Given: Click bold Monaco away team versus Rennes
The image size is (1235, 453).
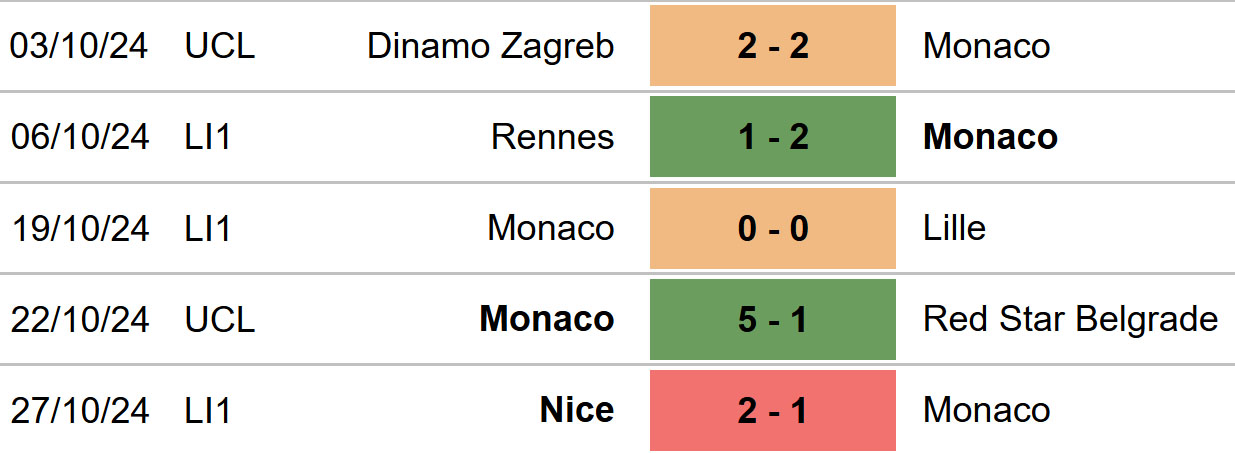Looking at the screenshot, I should tap(991, 137).
